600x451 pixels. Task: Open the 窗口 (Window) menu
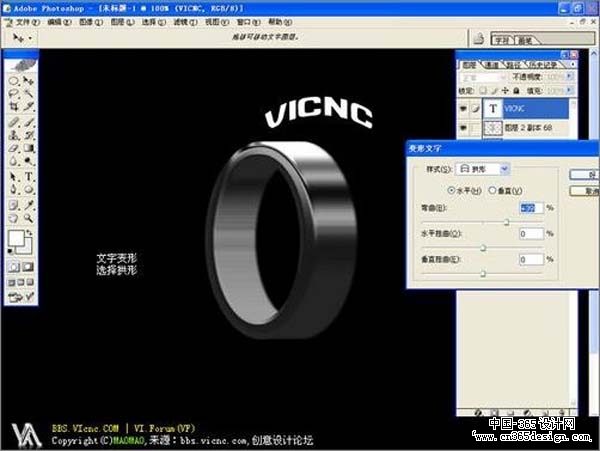[x=248, y=22]
